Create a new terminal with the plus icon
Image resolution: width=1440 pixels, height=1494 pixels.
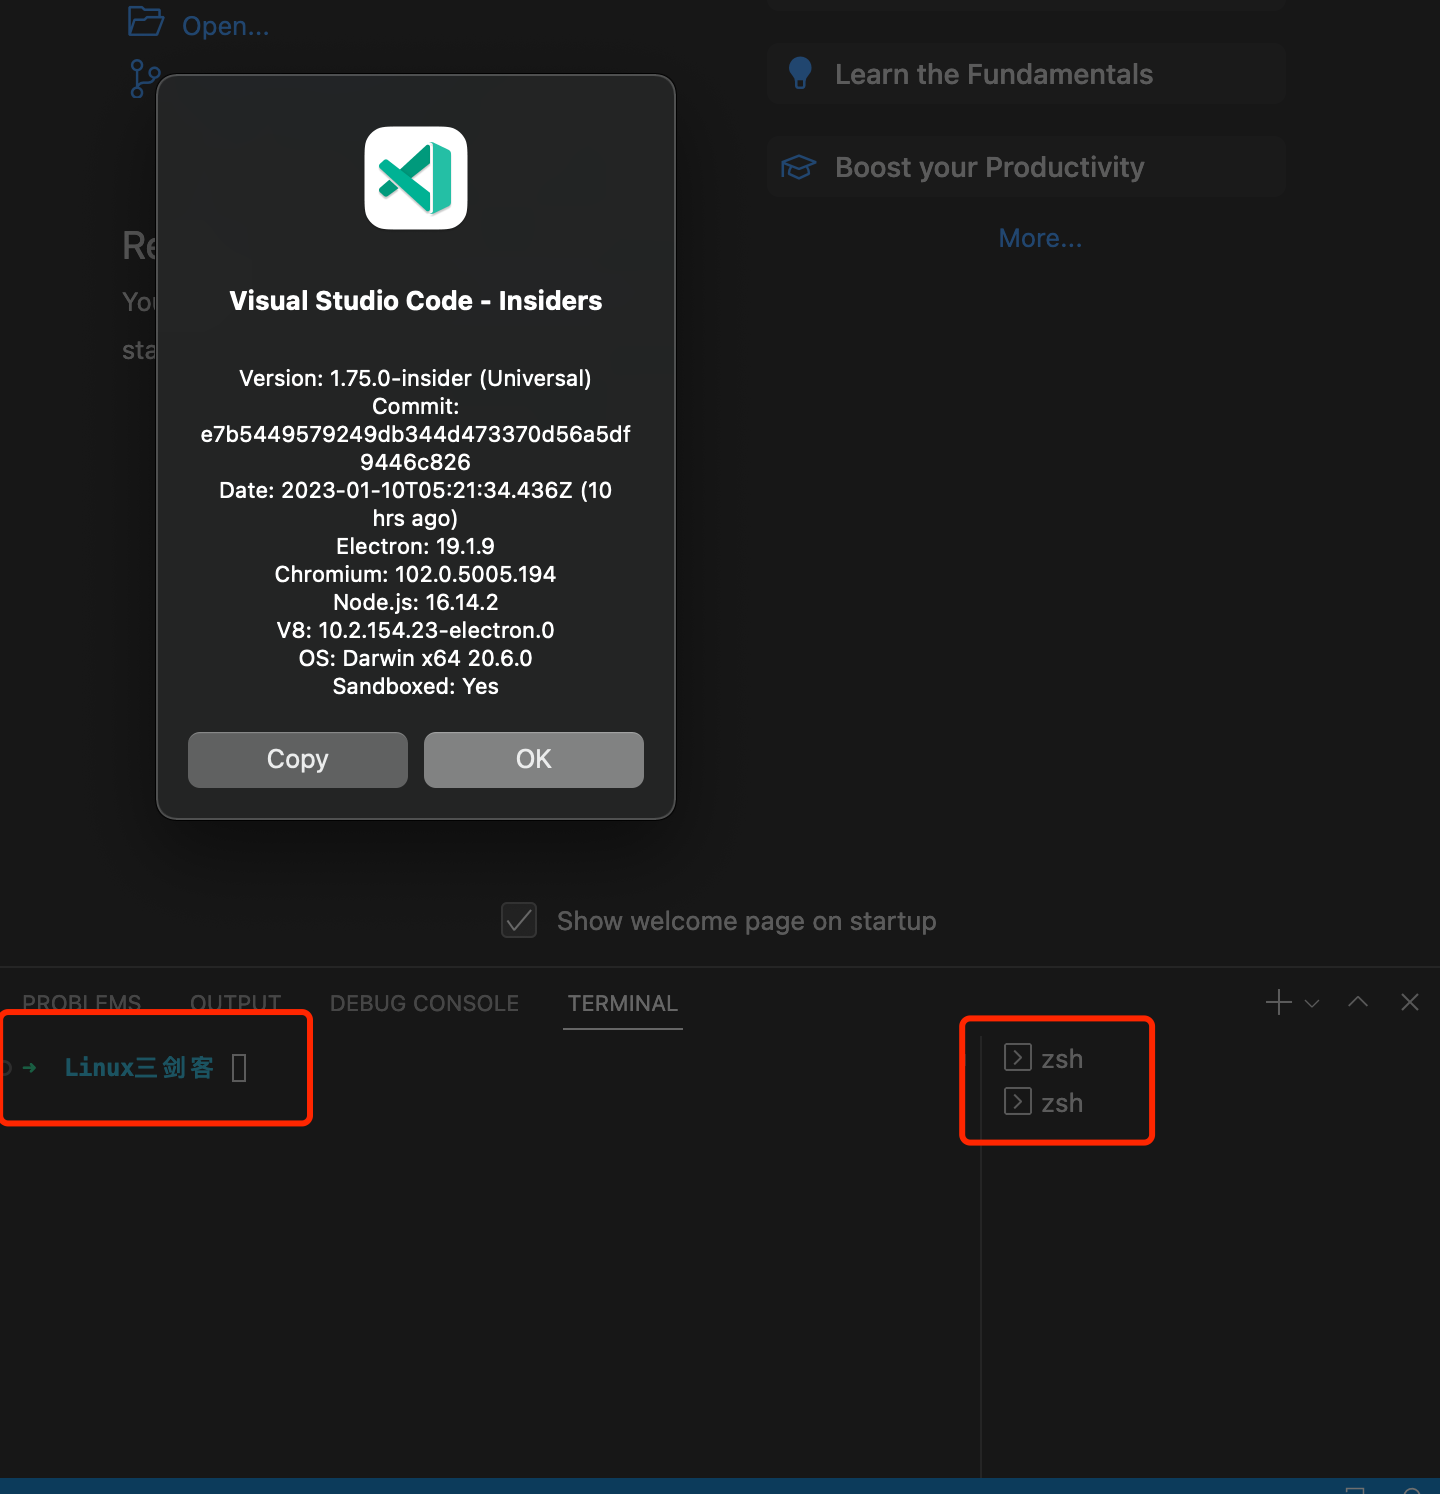point(1277,1001)
